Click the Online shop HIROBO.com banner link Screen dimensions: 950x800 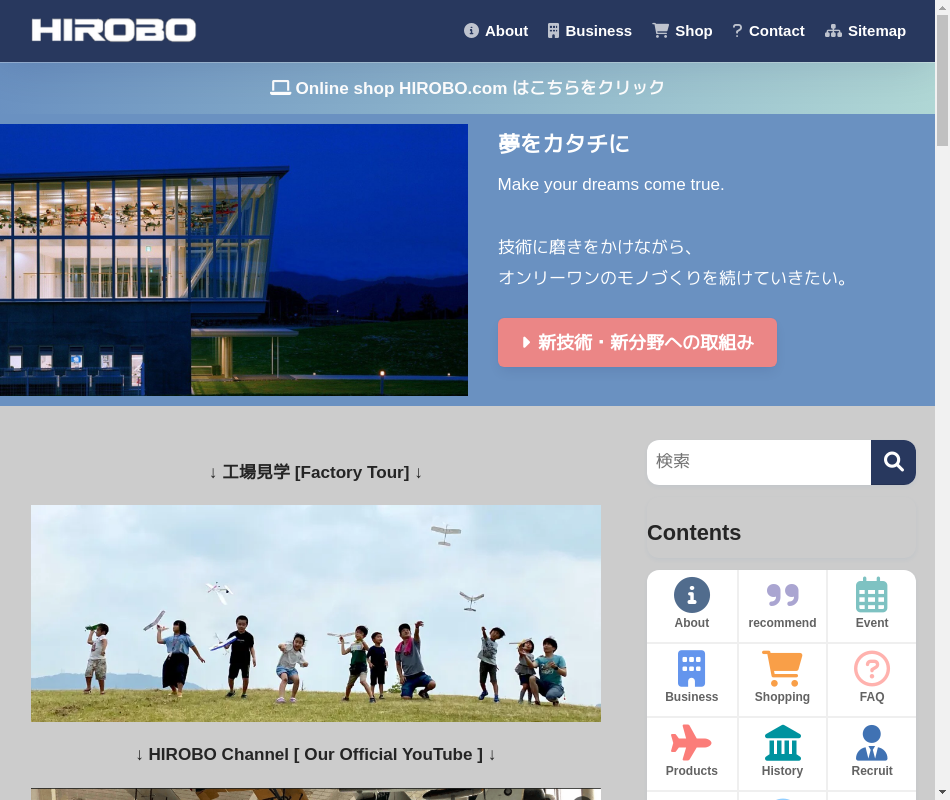point(467,88)
